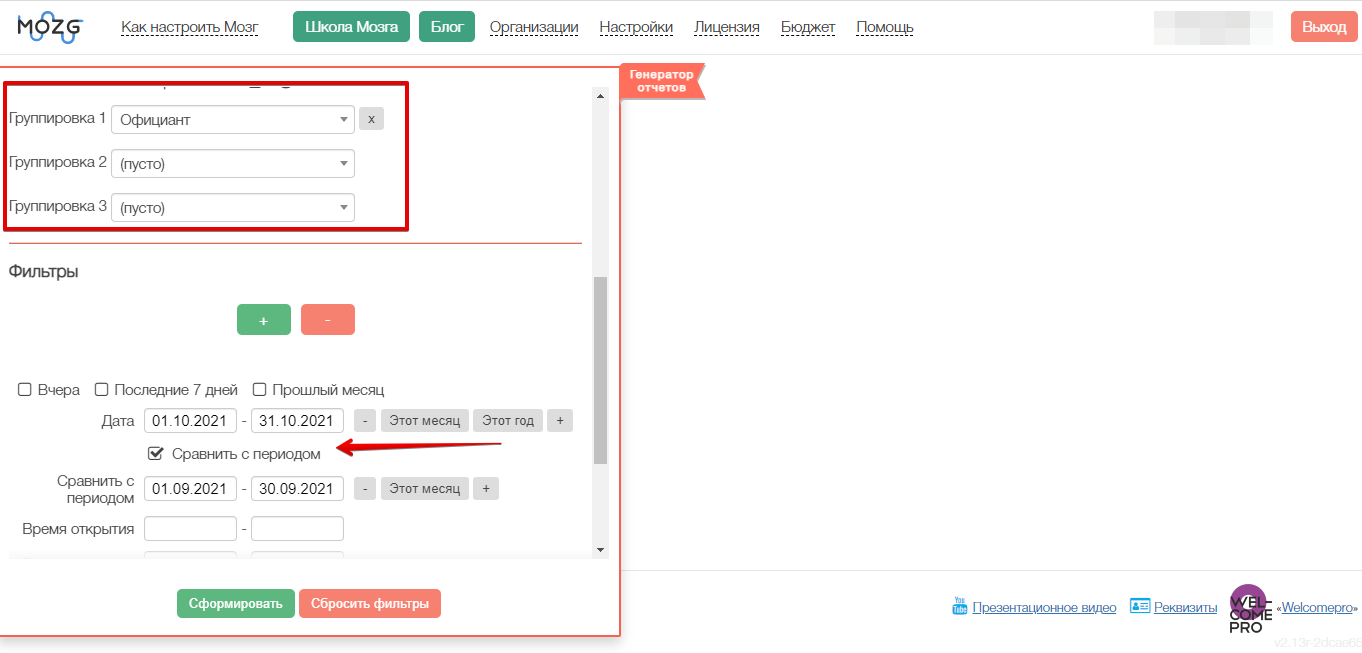The width and height of the screenshot is (1362, 653).
Task: Toggle the Последние 7 дней checkbox
Action: coord(102,390)
